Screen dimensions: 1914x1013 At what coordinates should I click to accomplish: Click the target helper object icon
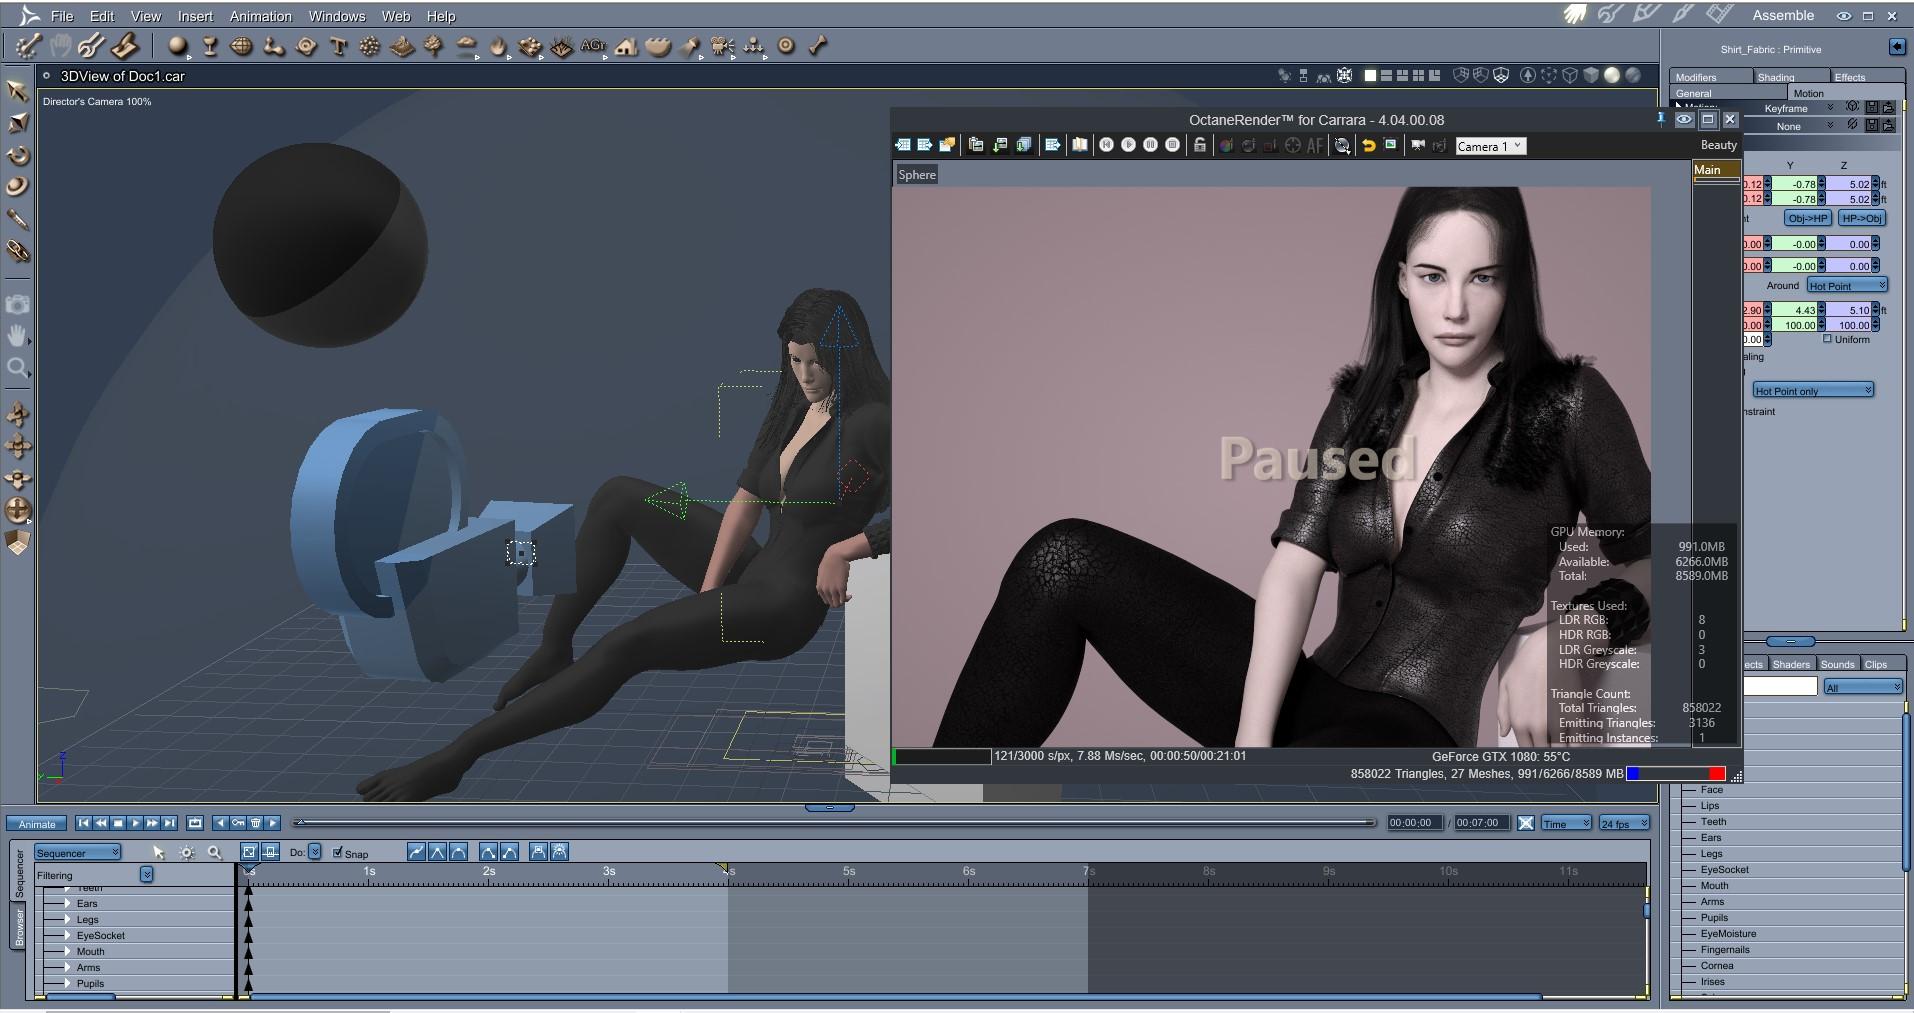tap(786, 46)
